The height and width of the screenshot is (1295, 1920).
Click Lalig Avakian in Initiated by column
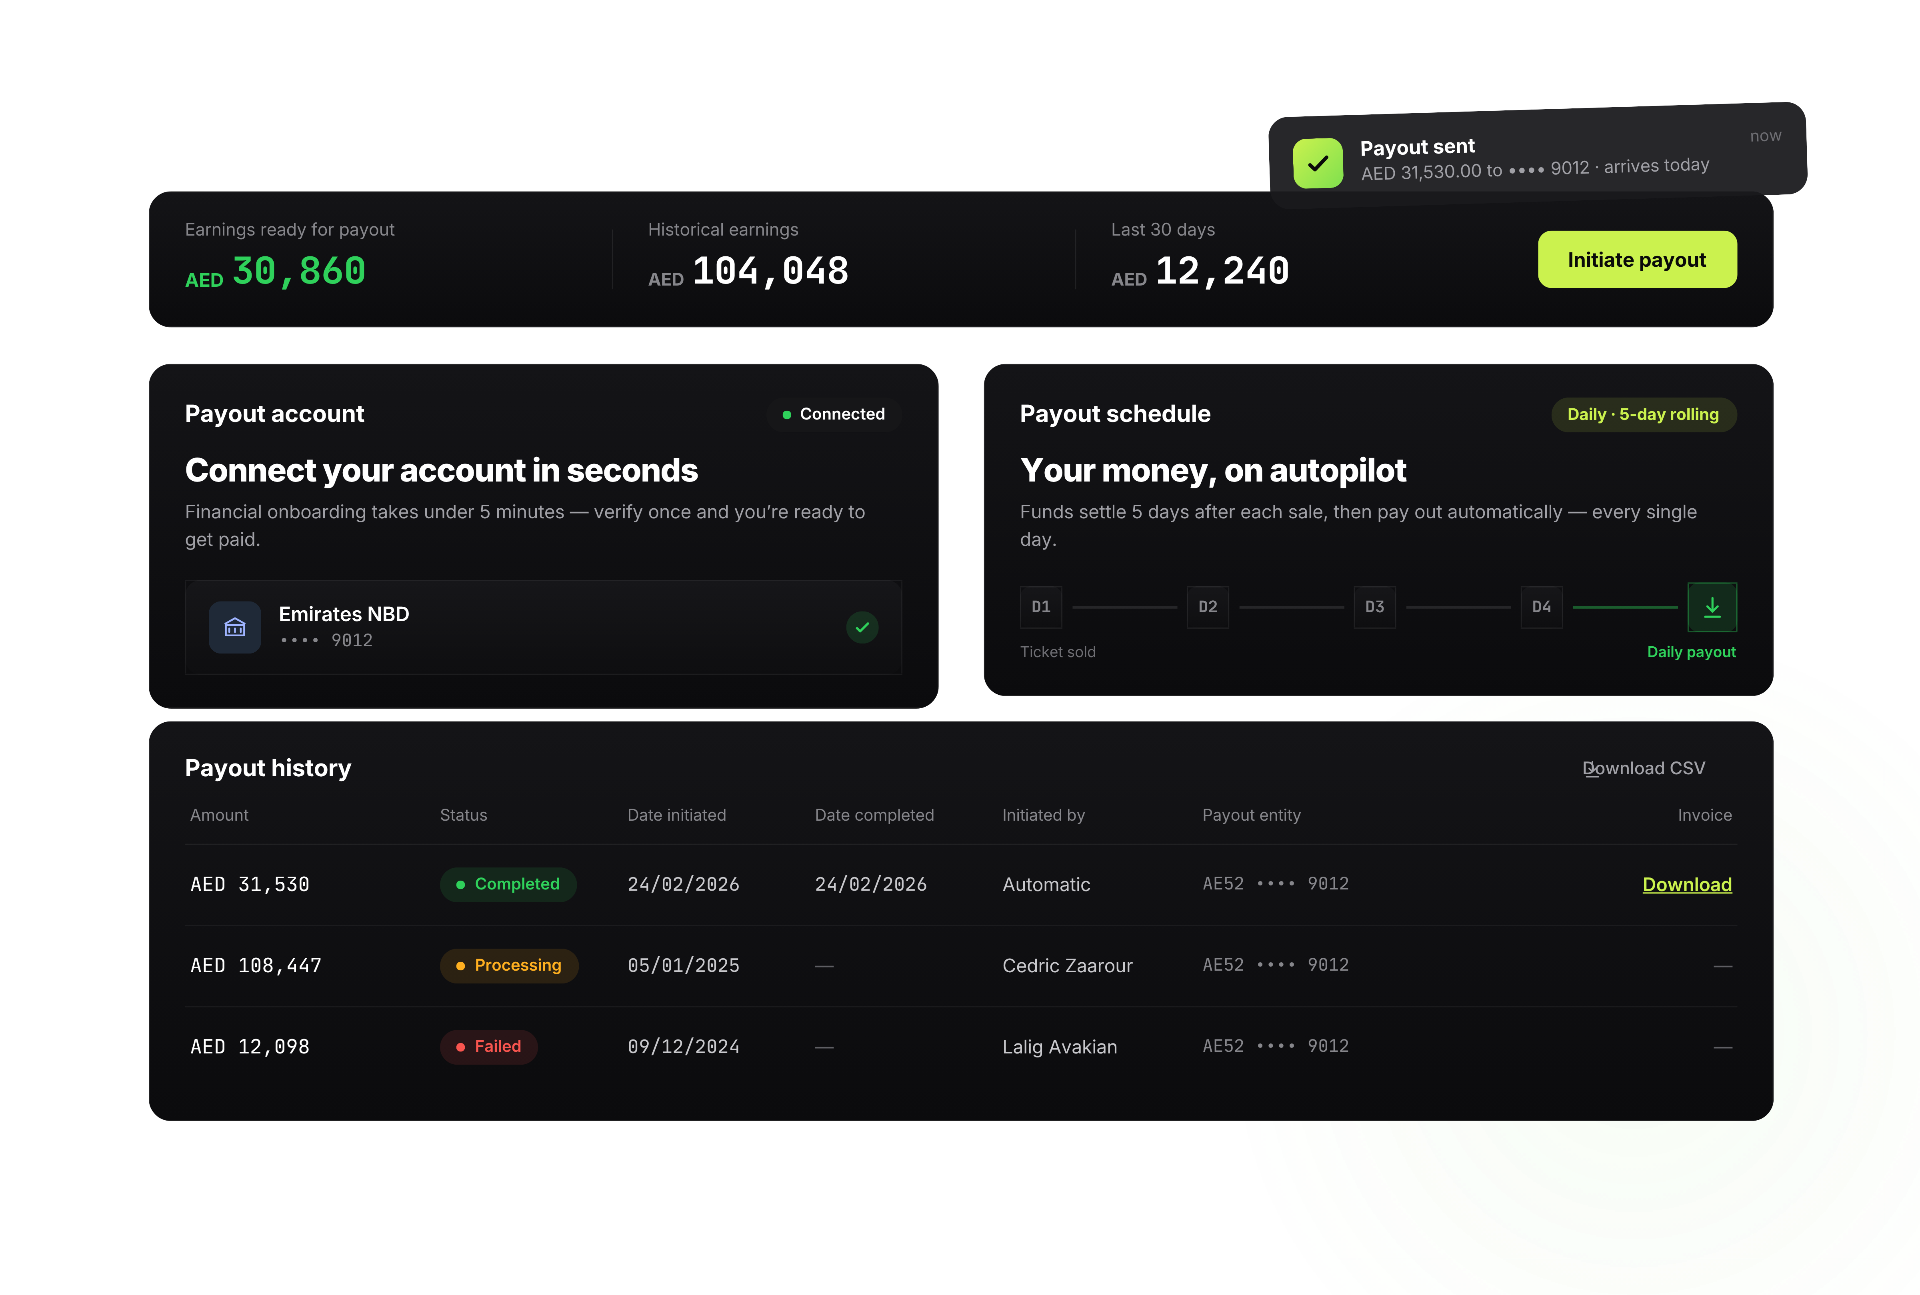[1060, 1046]
